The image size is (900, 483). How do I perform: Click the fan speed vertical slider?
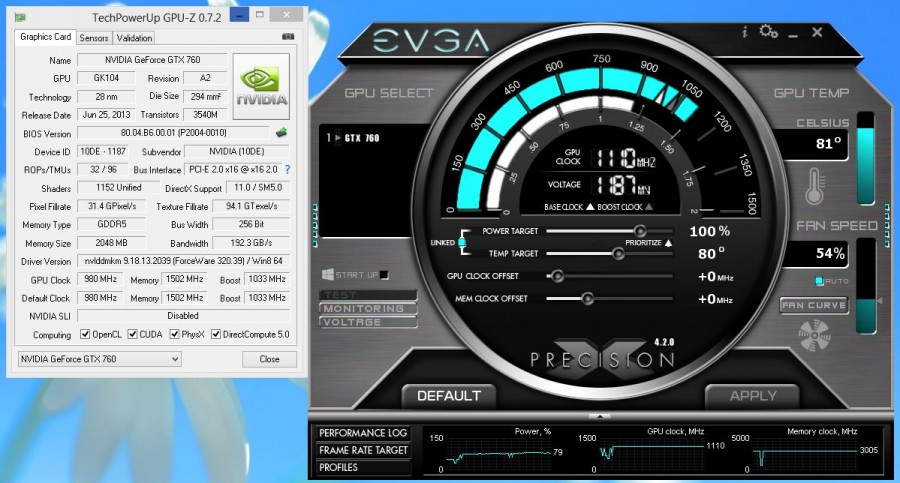click(x=866, y=286)
